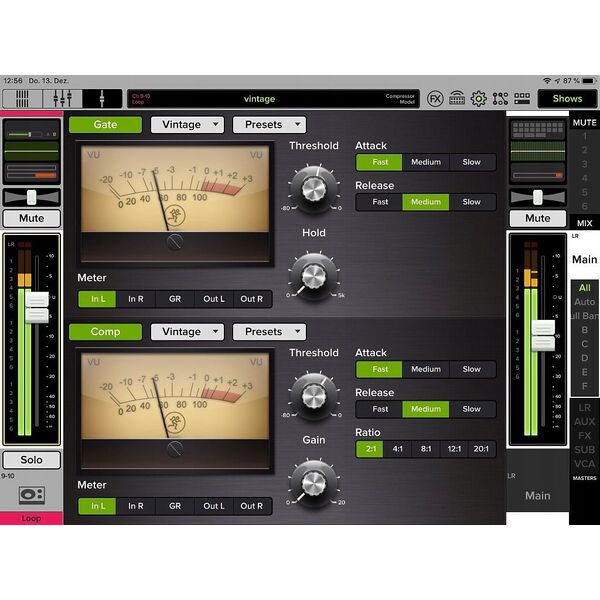Viewport: 600px width, 600px height.
Task: Tap the channel name display showing vintage
Action: click(274, 99)
